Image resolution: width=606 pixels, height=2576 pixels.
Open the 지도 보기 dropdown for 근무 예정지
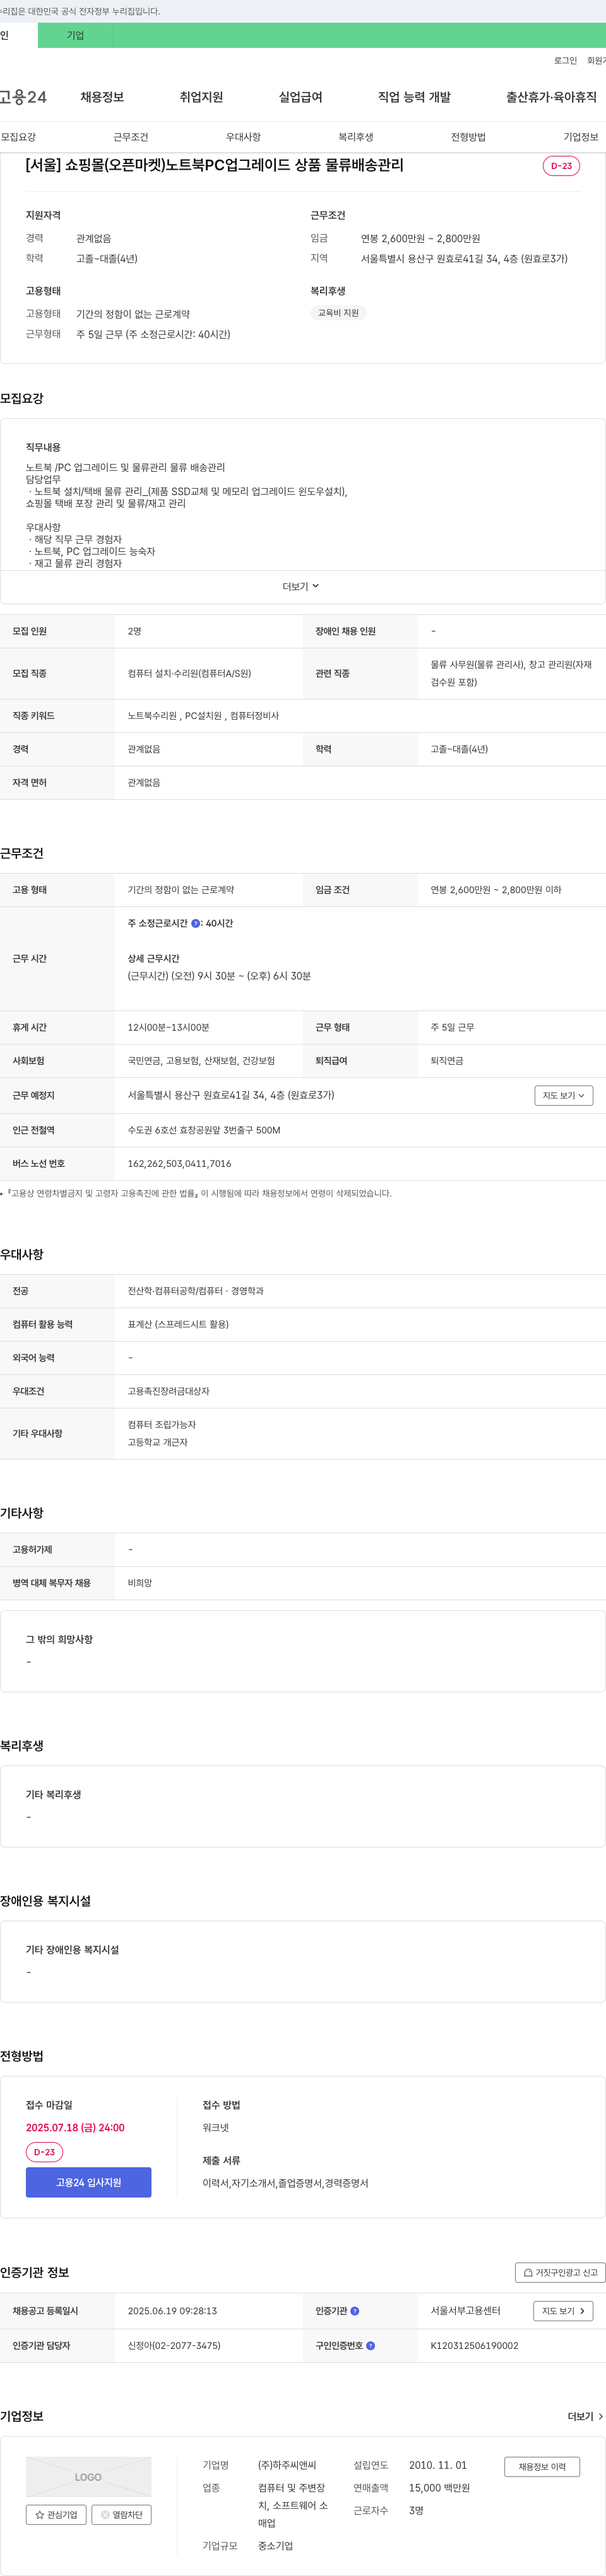click(x=564, y=1096)
